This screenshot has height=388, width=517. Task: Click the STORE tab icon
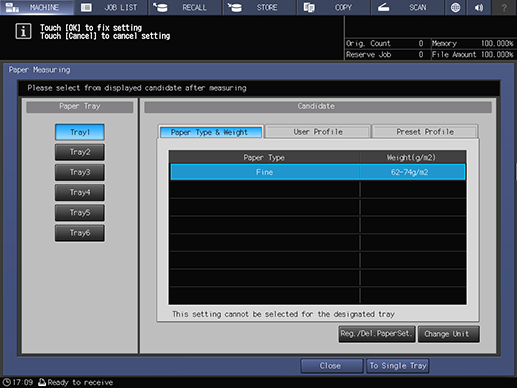coord(235,7)
